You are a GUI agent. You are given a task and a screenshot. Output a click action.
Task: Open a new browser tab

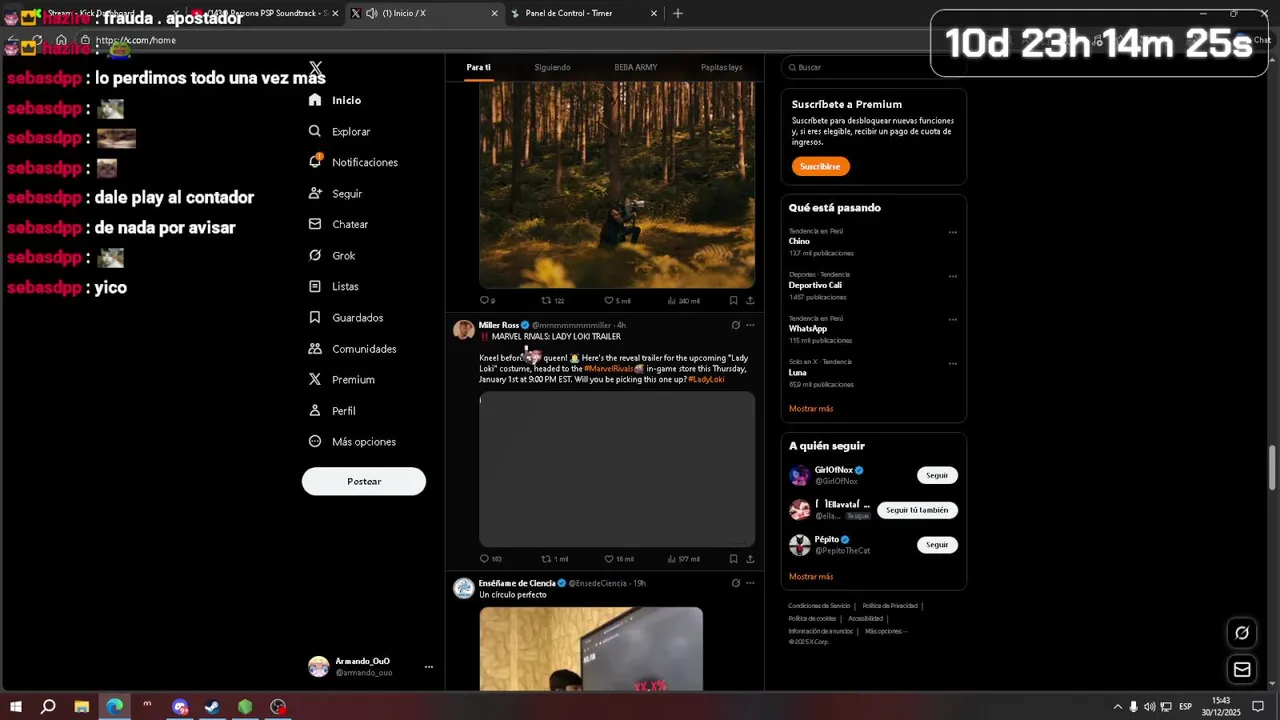[x=678, y=13]
